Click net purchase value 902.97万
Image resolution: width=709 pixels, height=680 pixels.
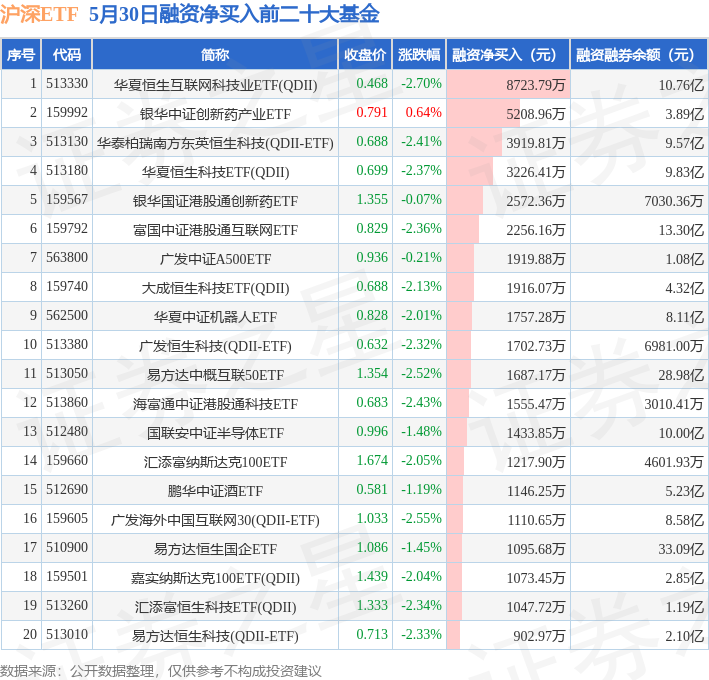(539, 636)
